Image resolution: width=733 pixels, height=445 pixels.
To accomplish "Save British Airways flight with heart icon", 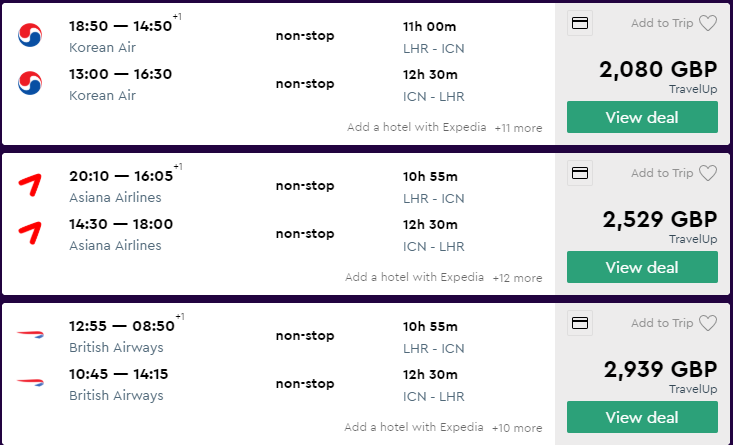I will (708, 323).
